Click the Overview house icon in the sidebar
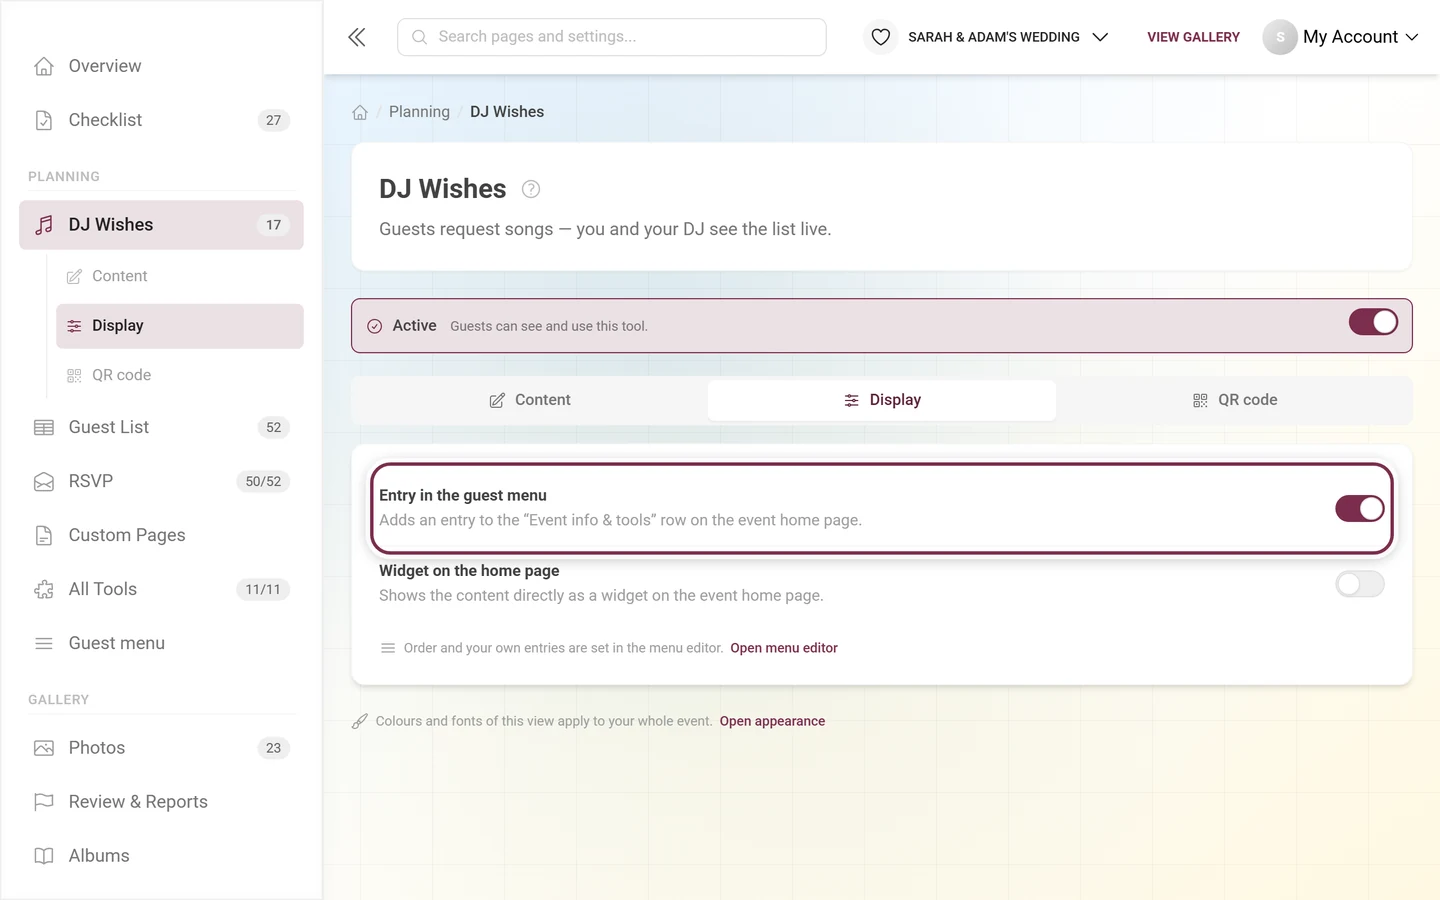 point(44,66)
